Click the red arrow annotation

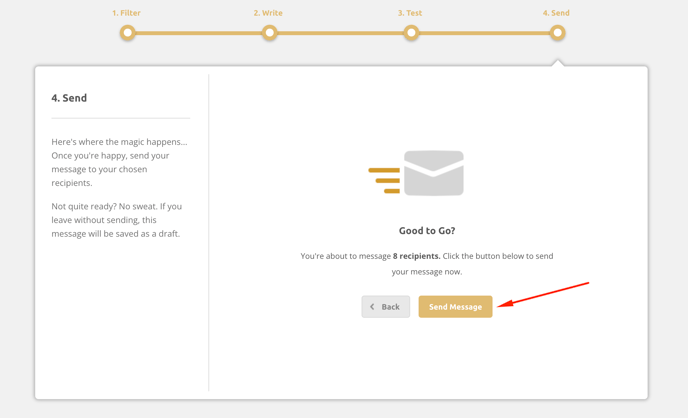pyautogui.click(x=544, y=294)
